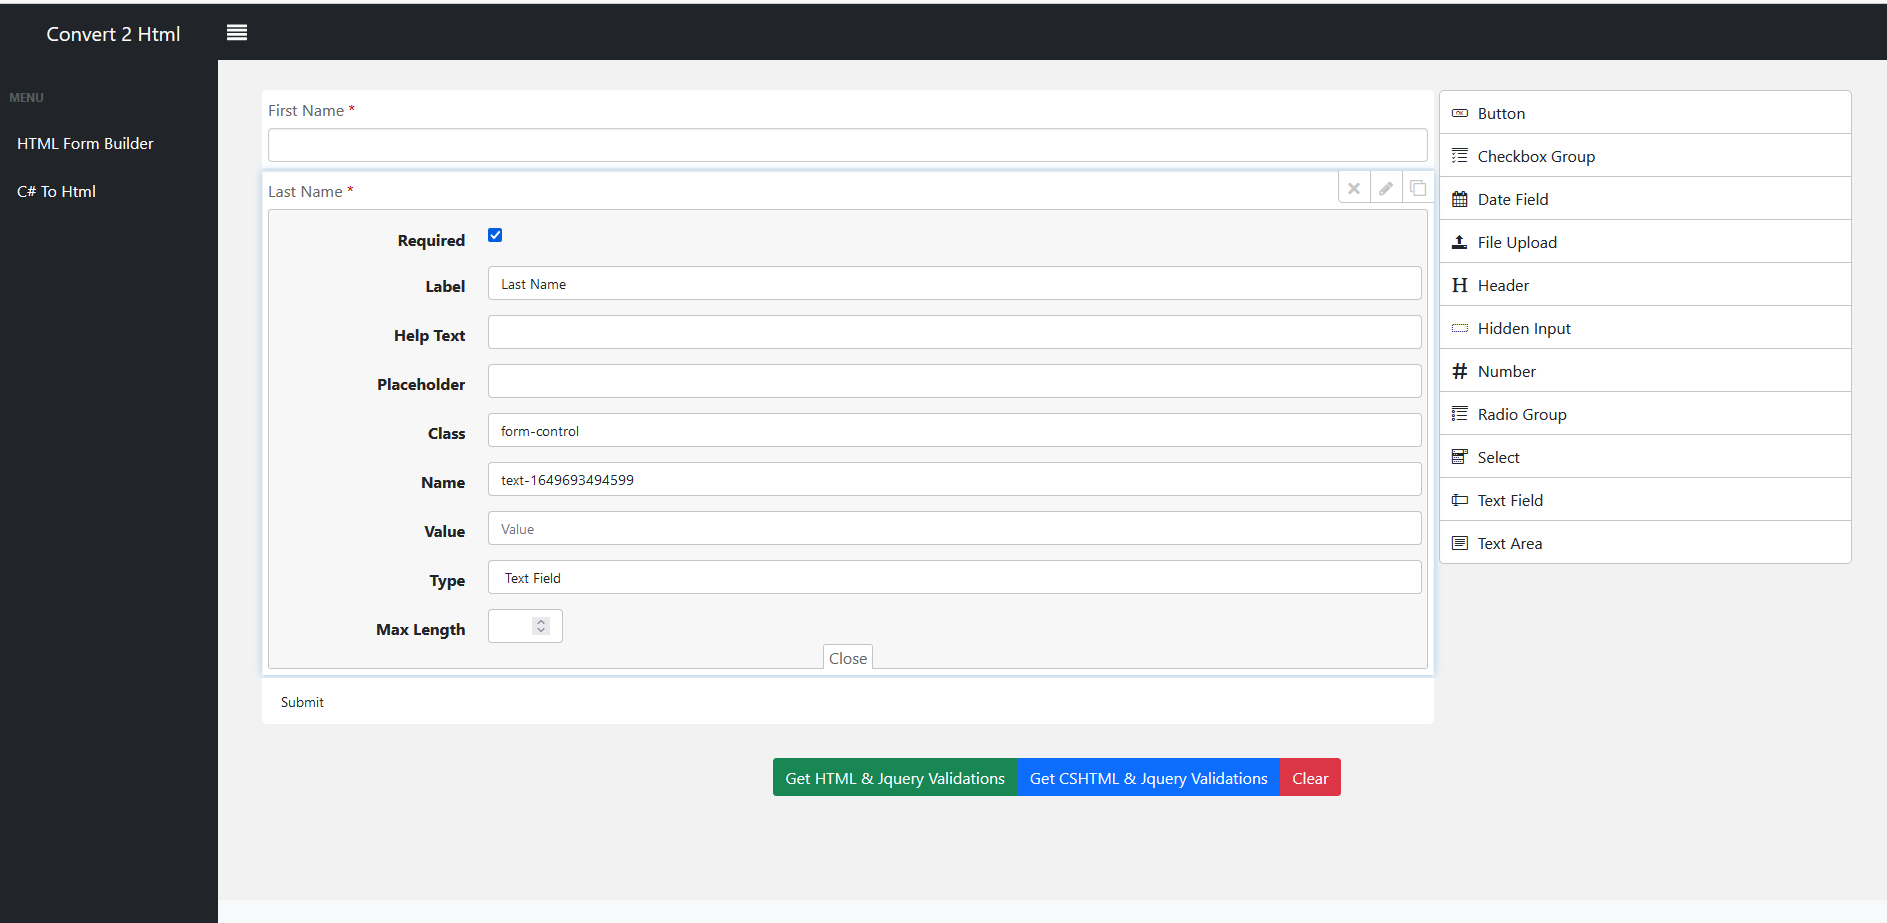1887x923 pixels.
Task: Close the Last Name edit panel
Action: [x=848, y=657]
